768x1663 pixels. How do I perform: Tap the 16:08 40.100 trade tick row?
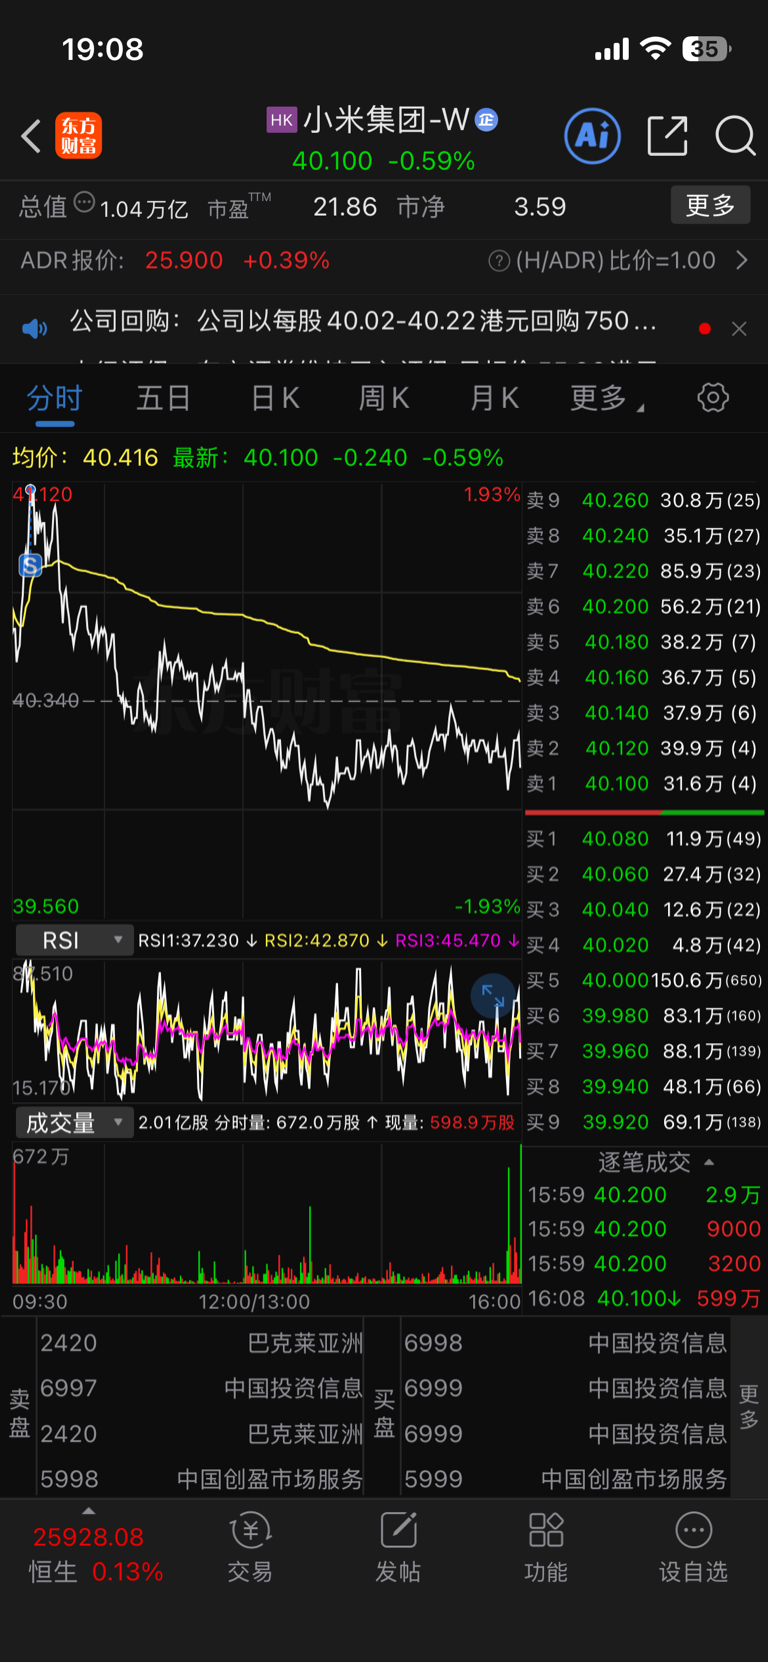pos(644,1298)
